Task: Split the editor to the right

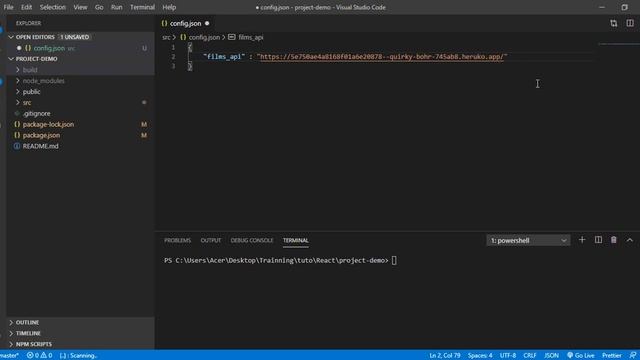Action: 630,23
